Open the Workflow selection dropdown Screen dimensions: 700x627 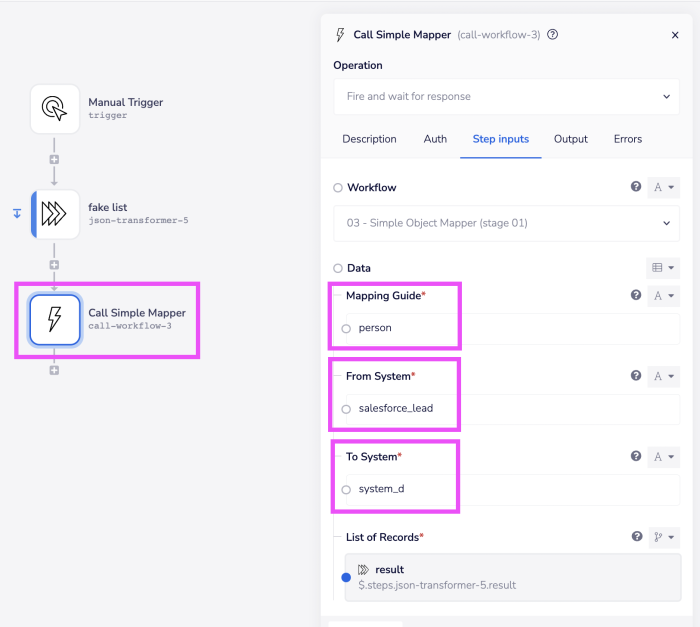coord(505,223)
